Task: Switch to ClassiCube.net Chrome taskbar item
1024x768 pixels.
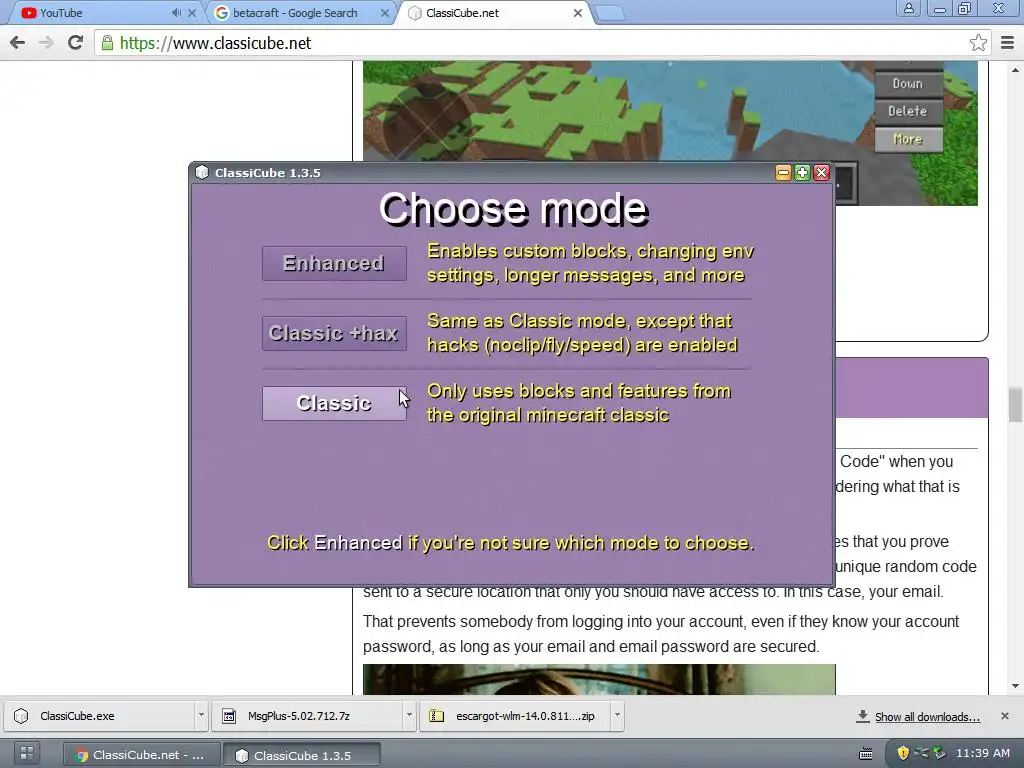Action: [x=140, y=755]
